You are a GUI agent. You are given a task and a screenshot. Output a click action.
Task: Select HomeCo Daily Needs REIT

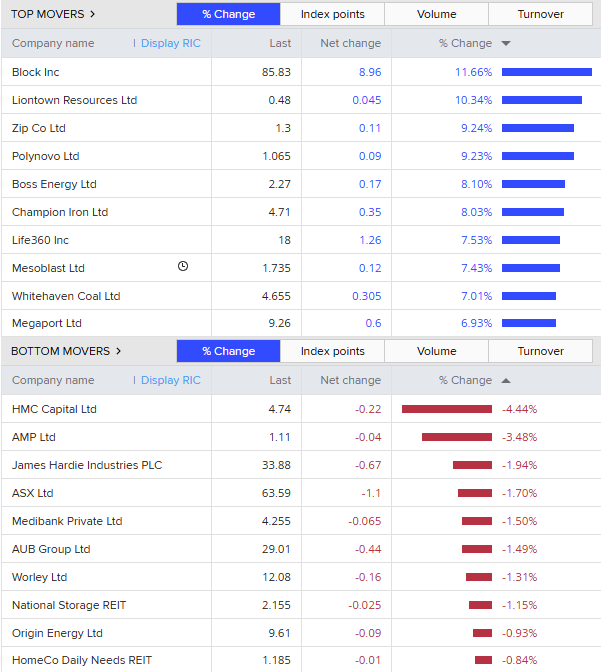[82, 660]
